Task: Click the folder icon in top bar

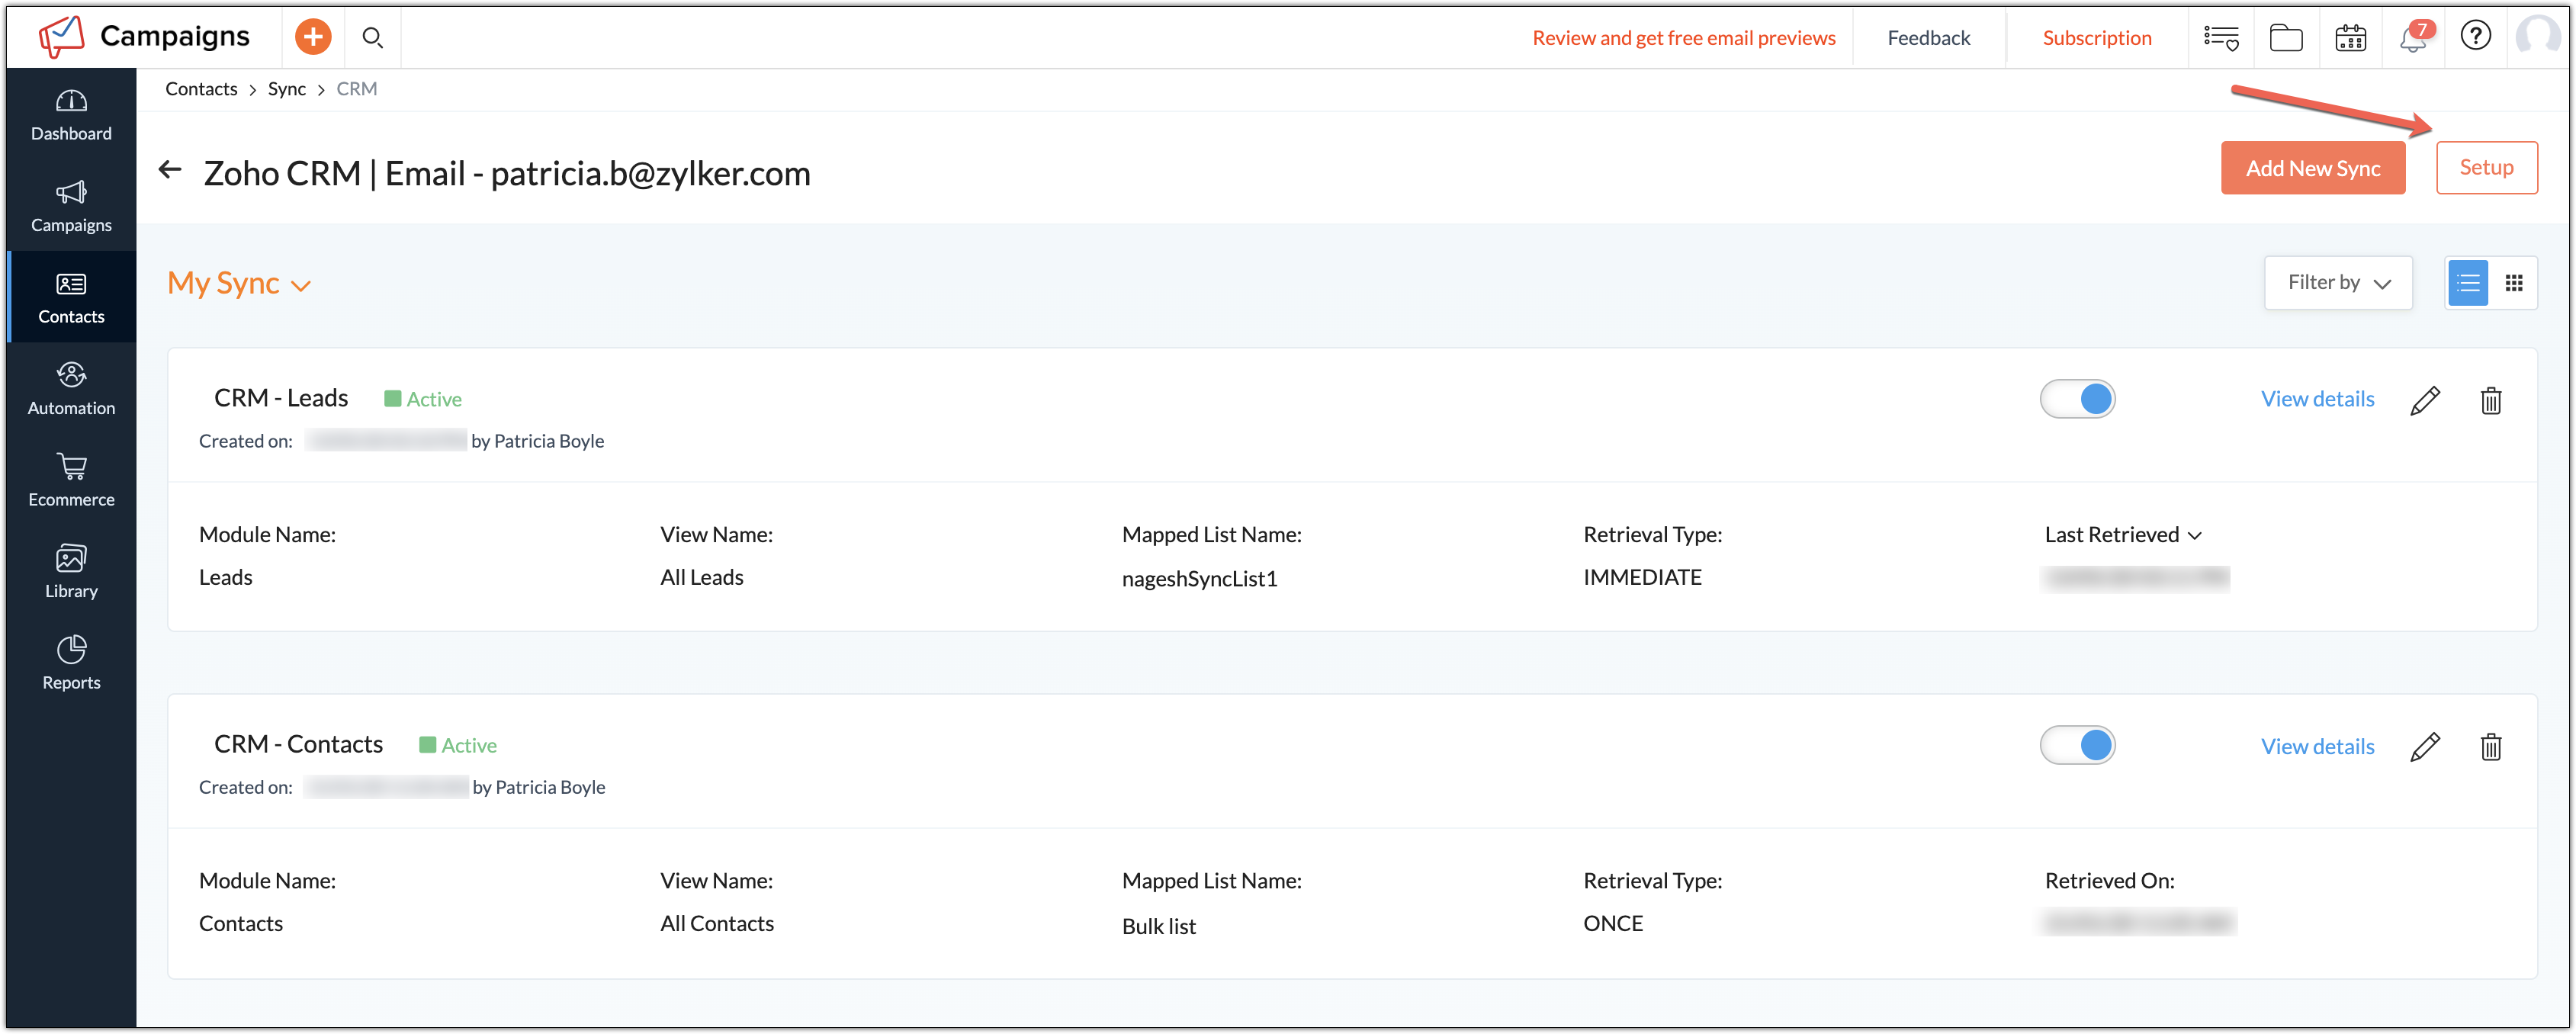Action: click(x=2286, y=38)
